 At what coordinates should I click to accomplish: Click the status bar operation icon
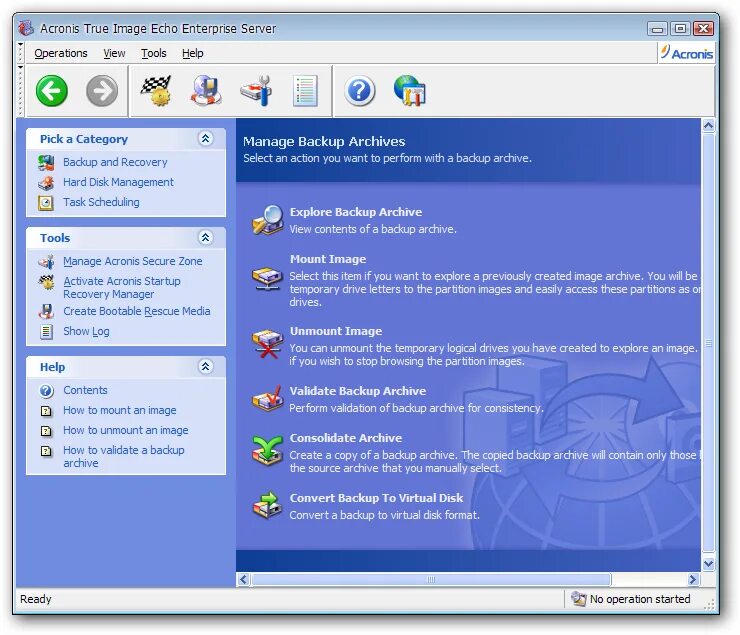point(578,599)
